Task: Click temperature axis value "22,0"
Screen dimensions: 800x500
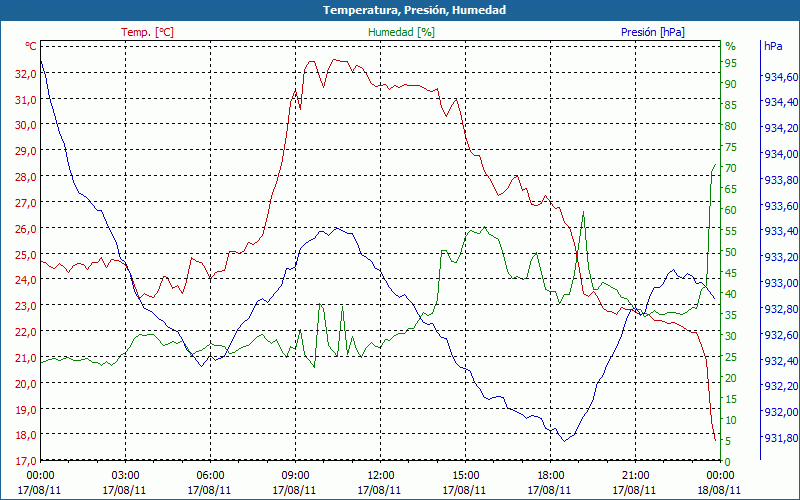Action: coord(26,332)
